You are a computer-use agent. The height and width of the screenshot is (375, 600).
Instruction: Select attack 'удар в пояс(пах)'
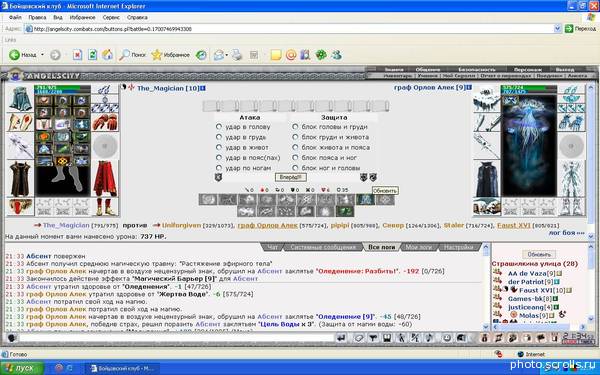[218, 157]
